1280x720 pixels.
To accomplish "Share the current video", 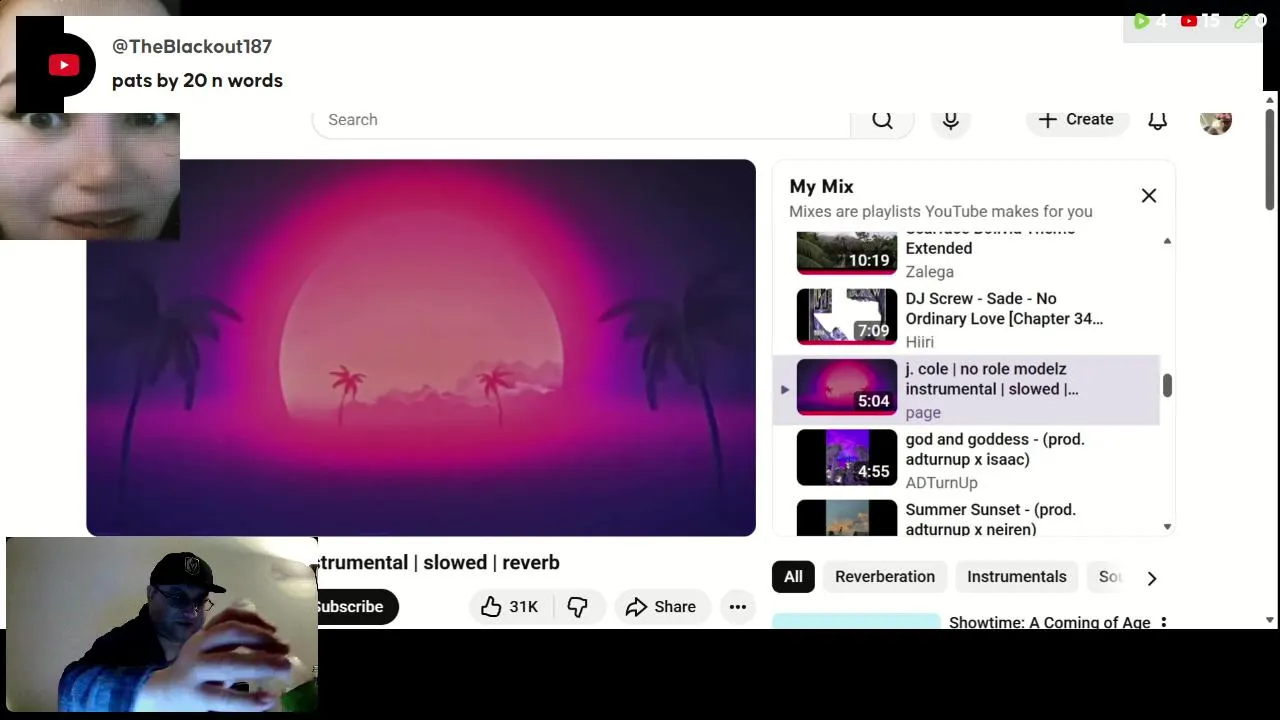I will coord(661,607).
